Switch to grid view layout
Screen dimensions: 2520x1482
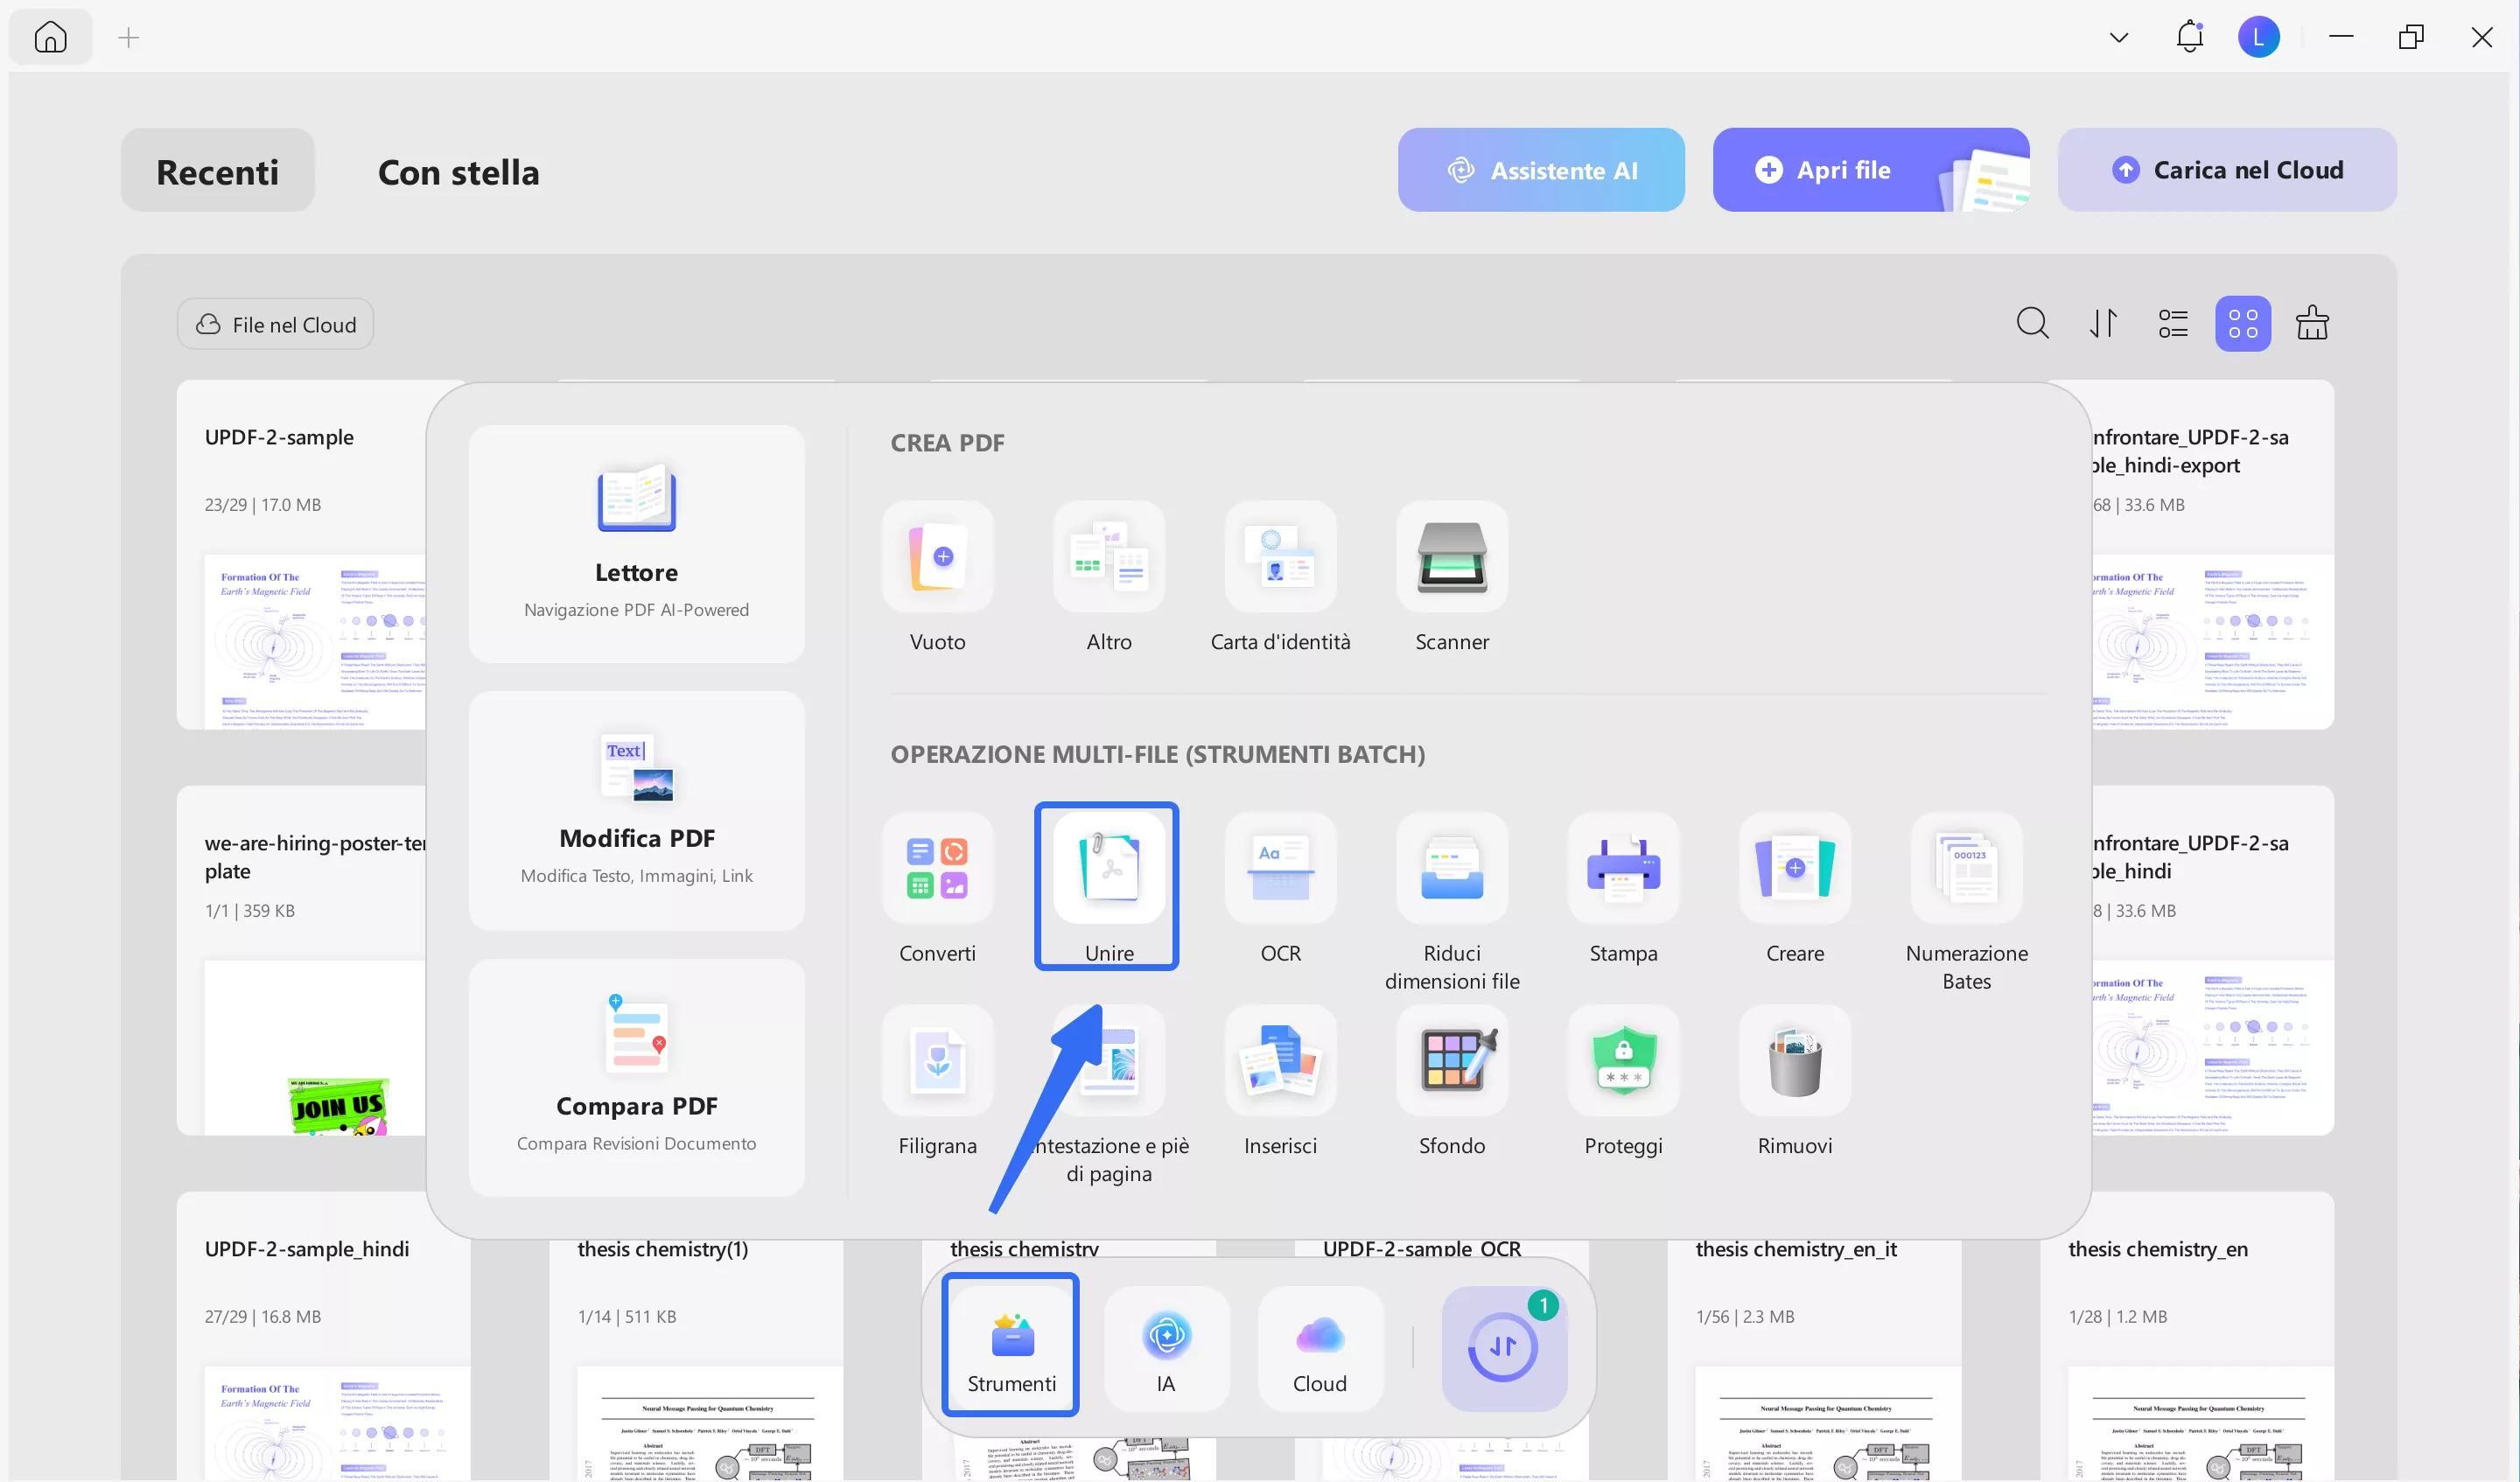click(x=2242, y=324)
